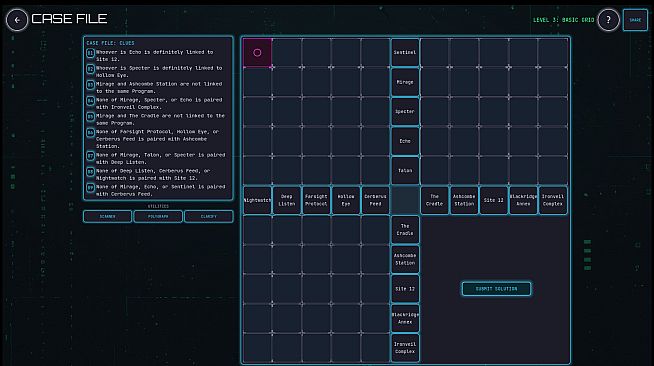Mark the Blackridge Annex row under Nightwatch
This screenshot has height=366, width=654.
(257, 318)
